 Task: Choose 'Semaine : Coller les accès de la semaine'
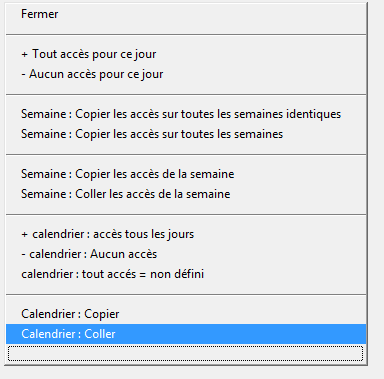click(x=186, y=194)
